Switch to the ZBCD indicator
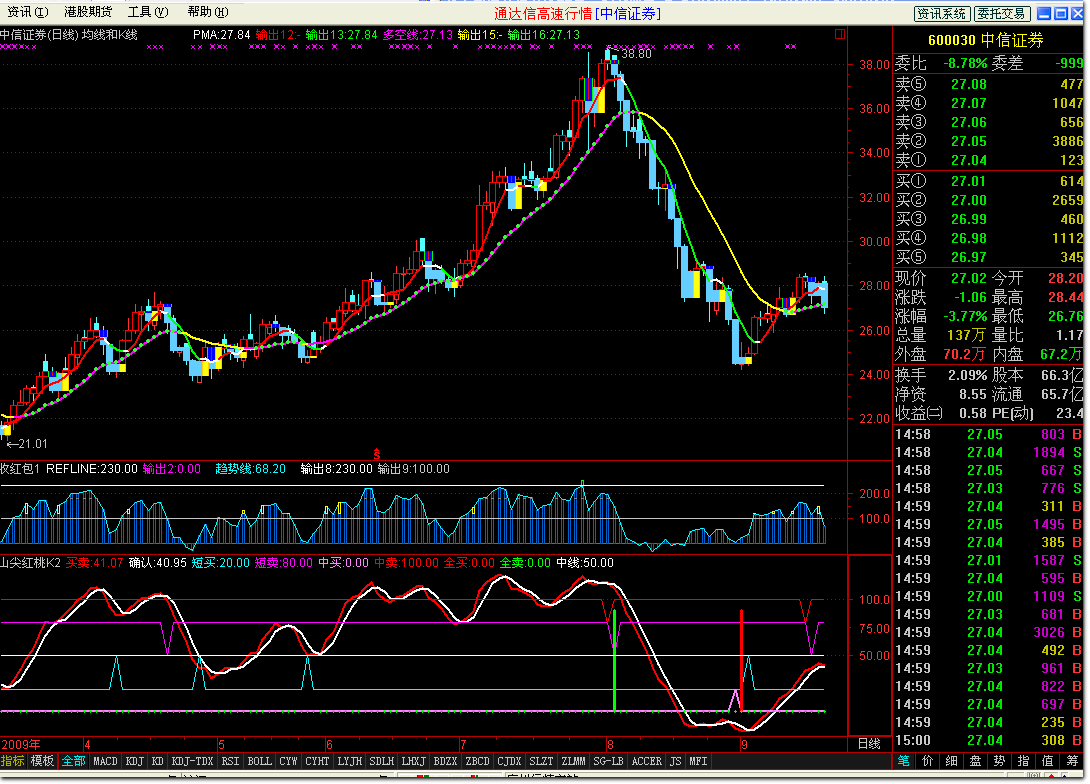 pos(478,761)
